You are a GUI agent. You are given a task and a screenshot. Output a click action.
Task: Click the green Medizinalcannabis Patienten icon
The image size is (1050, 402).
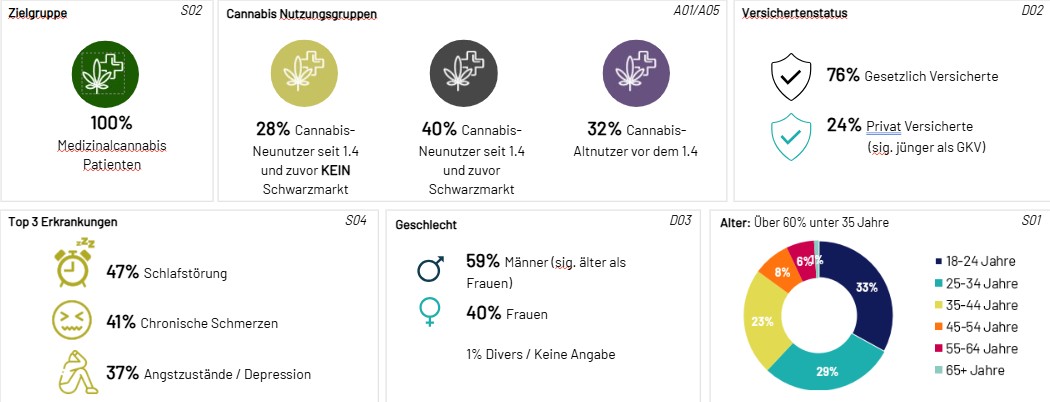point(105,74)
